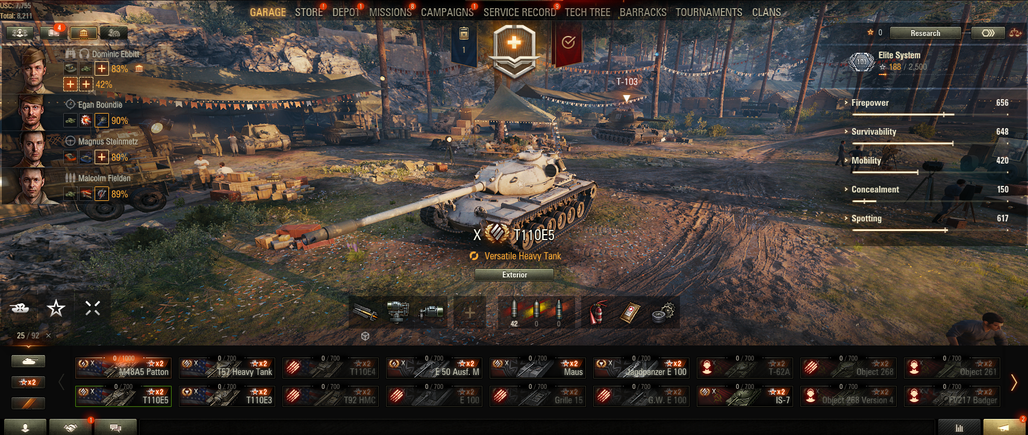Open the fire extinguisher consumable slot

596,312
